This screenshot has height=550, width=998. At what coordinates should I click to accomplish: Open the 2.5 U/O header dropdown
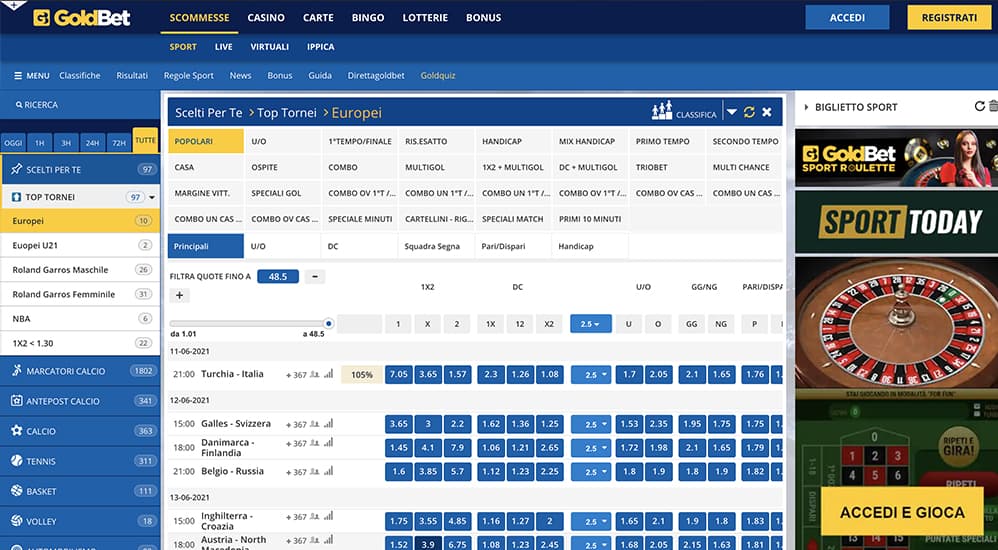click(591, 324)
